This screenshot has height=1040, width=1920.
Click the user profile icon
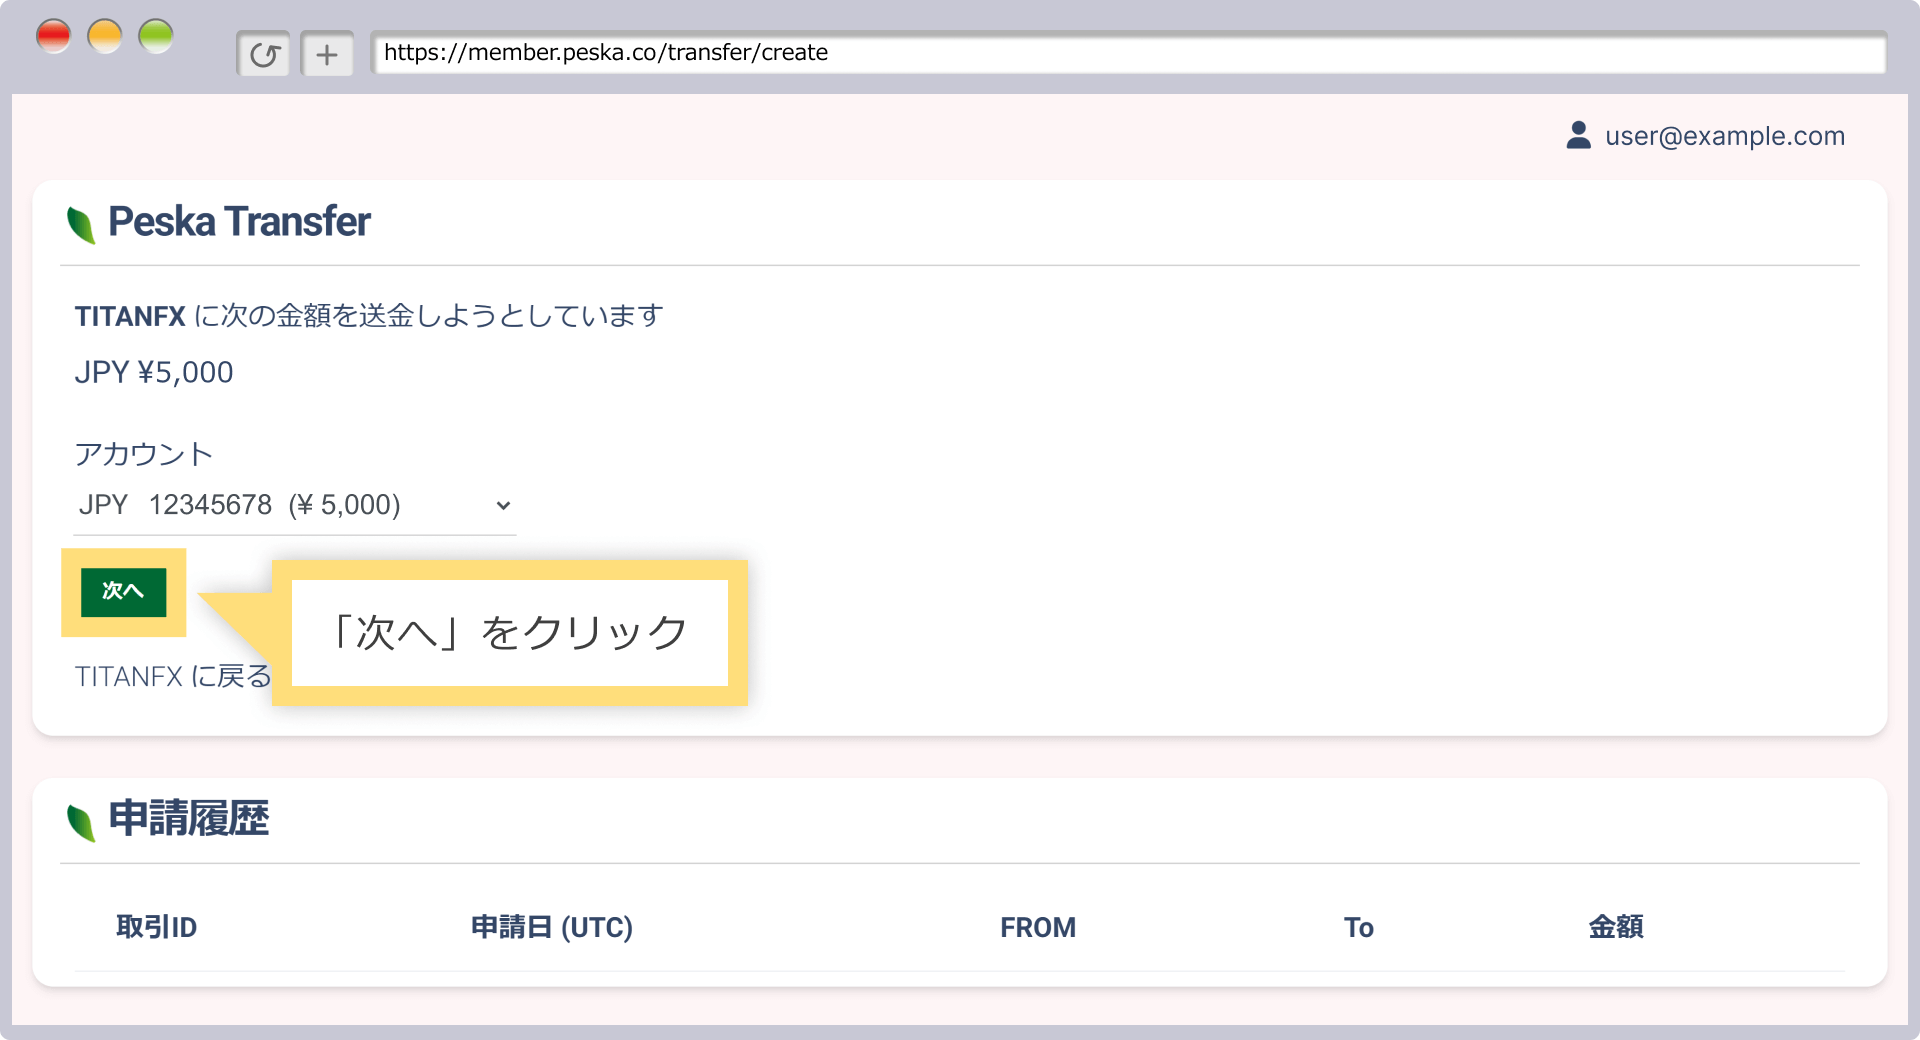coord(1578,135)
